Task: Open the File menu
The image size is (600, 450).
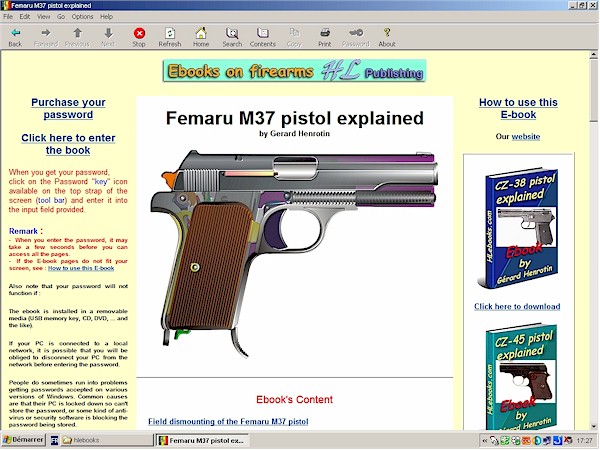Action: (8, 16)
